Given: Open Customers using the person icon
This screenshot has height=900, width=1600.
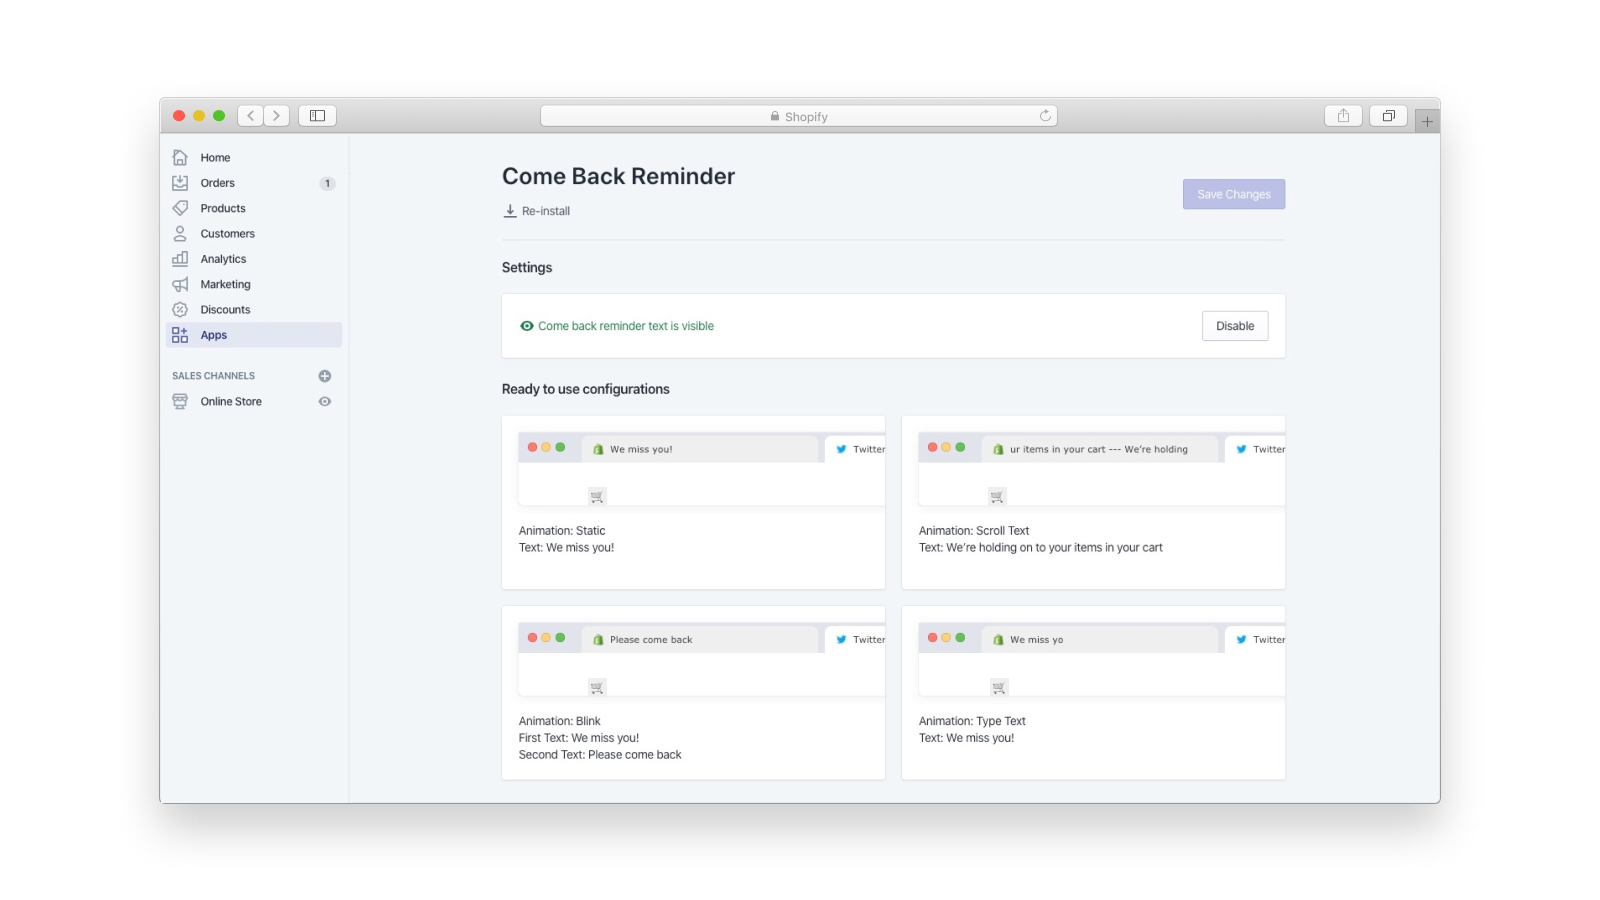Looking at the screenshot, I should 180,233.
